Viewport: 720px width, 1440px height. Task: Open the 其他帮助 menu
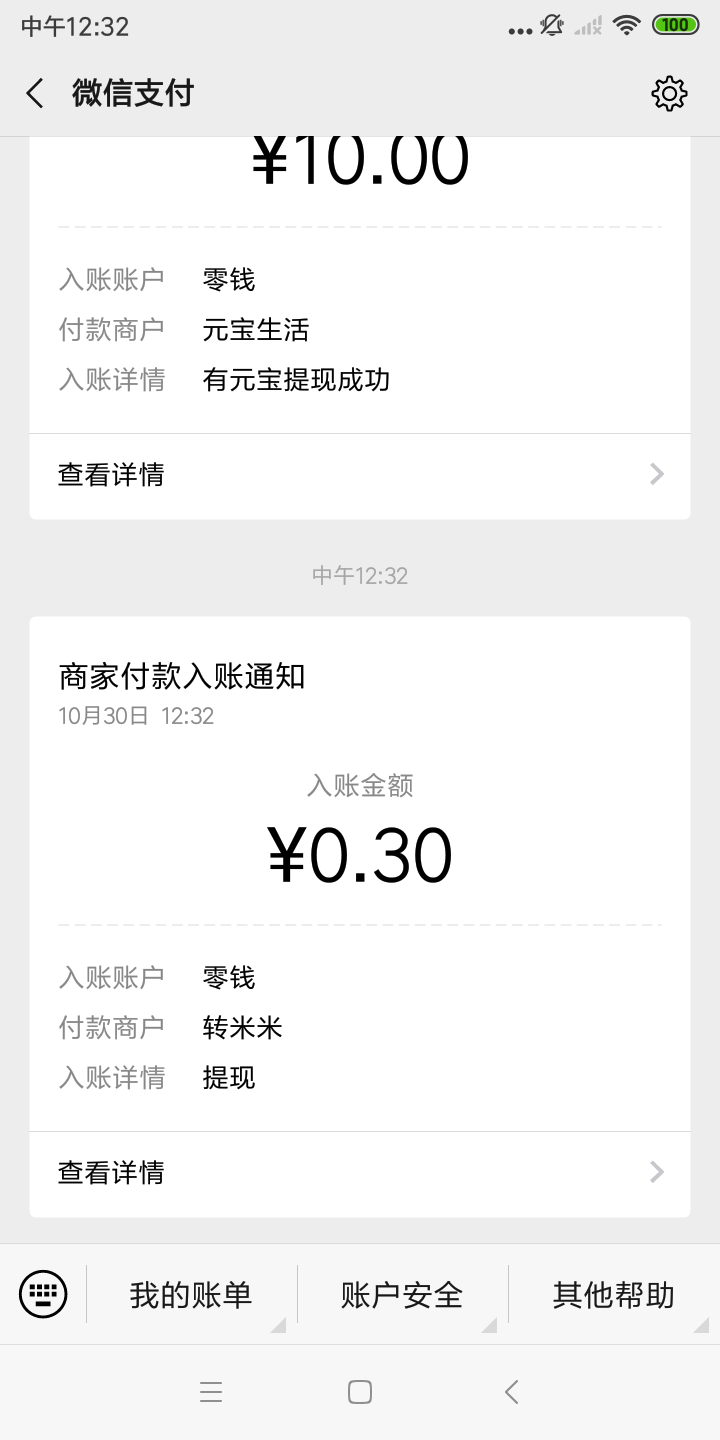pyautogui.click(x=613, y=1295)
